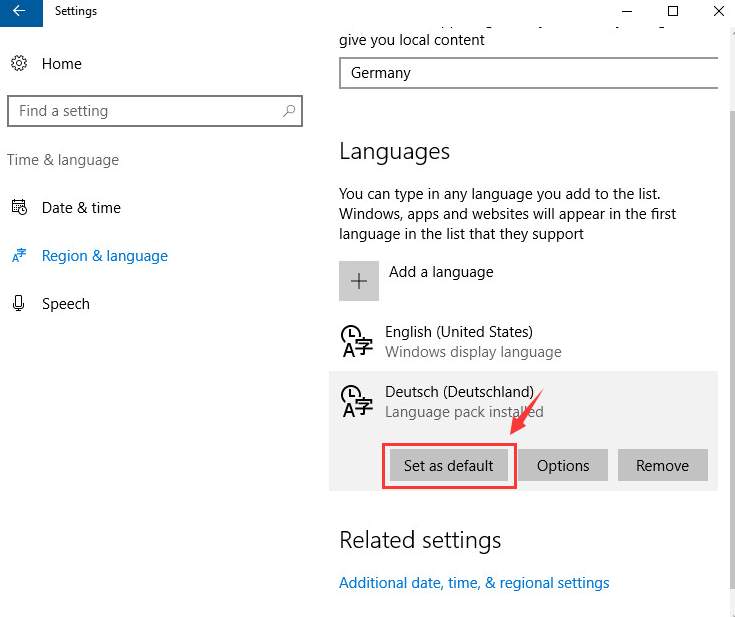The image size is (735, 617).
Task: Go to Home via the sidebar label
Action: pos(62,64)
